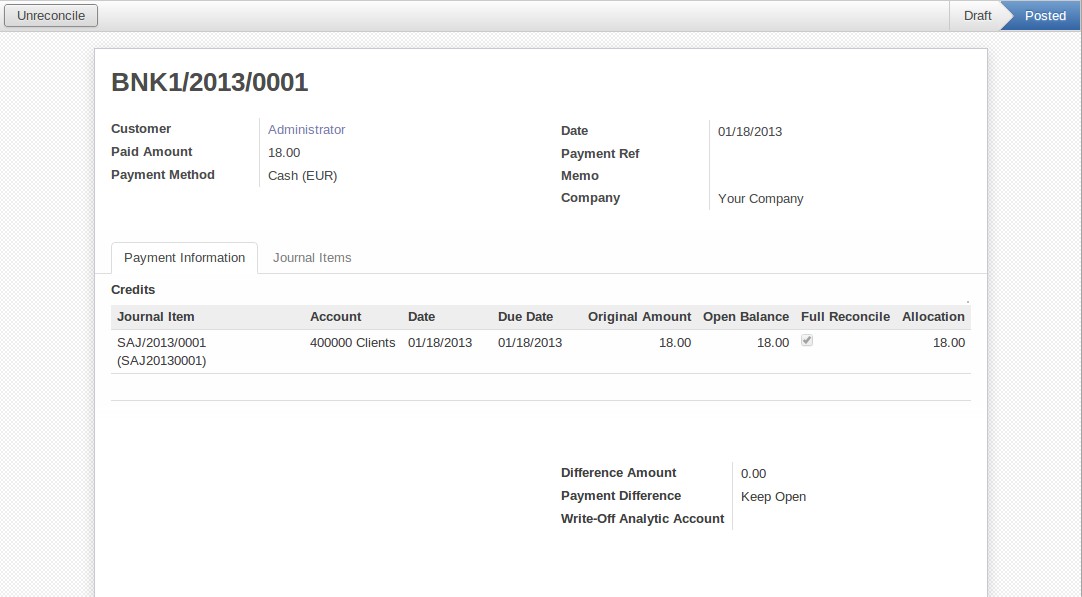Select the Draft status stage
Screen dimensions: 1082x597
coord(976,16)
